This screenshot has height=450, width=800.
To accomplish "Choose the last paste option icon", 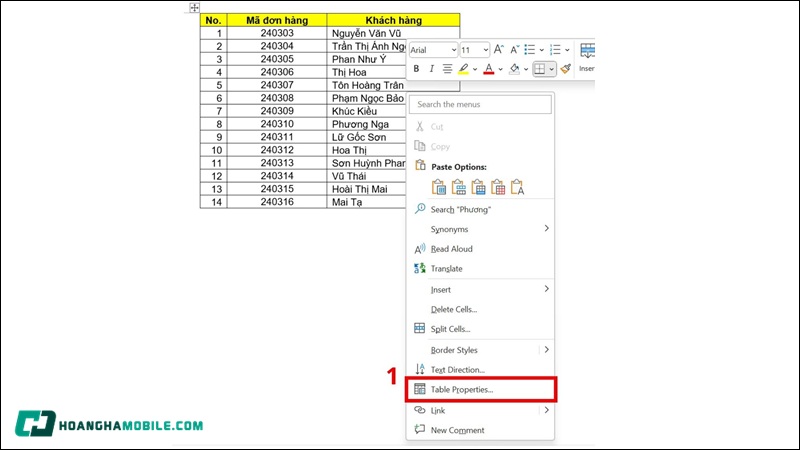I will 518,186.
